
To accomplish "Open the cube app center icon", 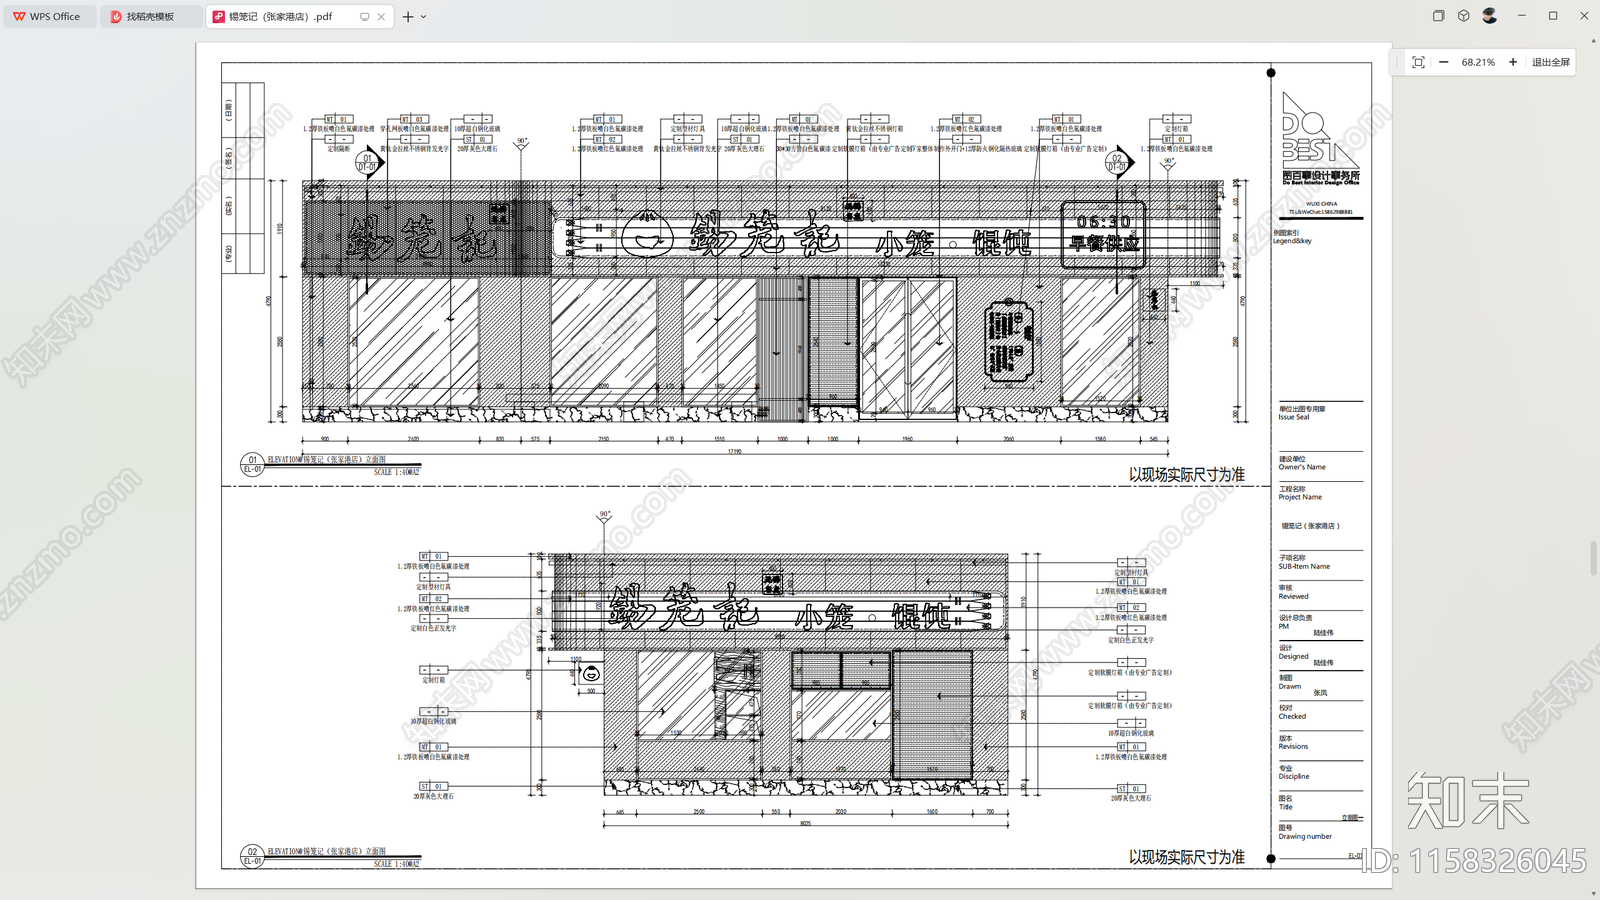I will (x=1464, y=16).
